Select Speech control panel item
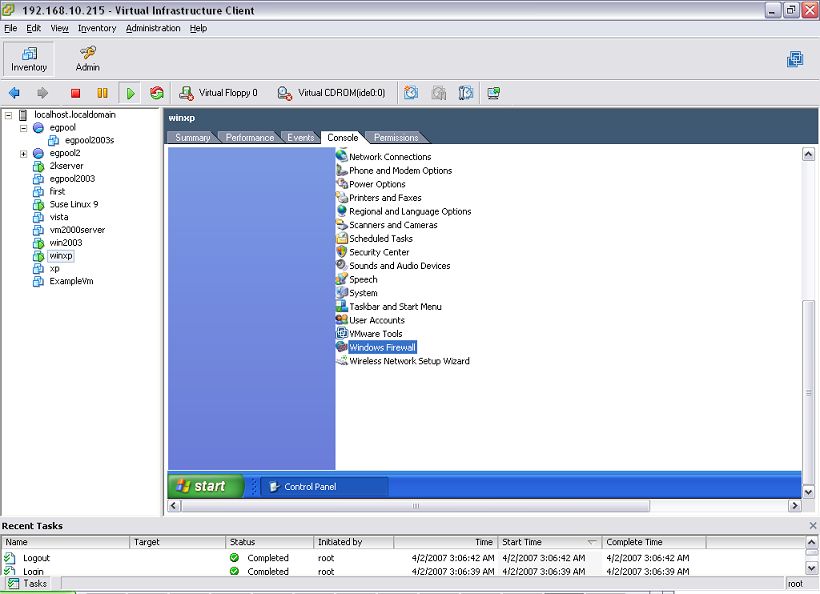This screenshot has height=594, width=820. (x=357, y=279)
